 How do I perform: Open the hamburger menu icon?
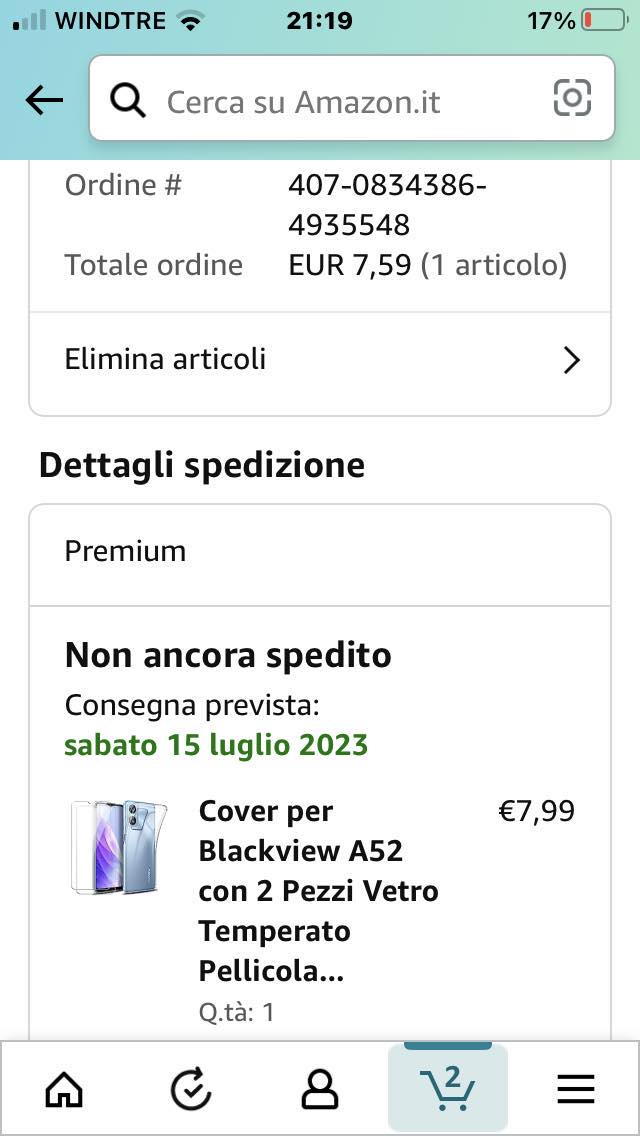click(x=575, y=1089)
